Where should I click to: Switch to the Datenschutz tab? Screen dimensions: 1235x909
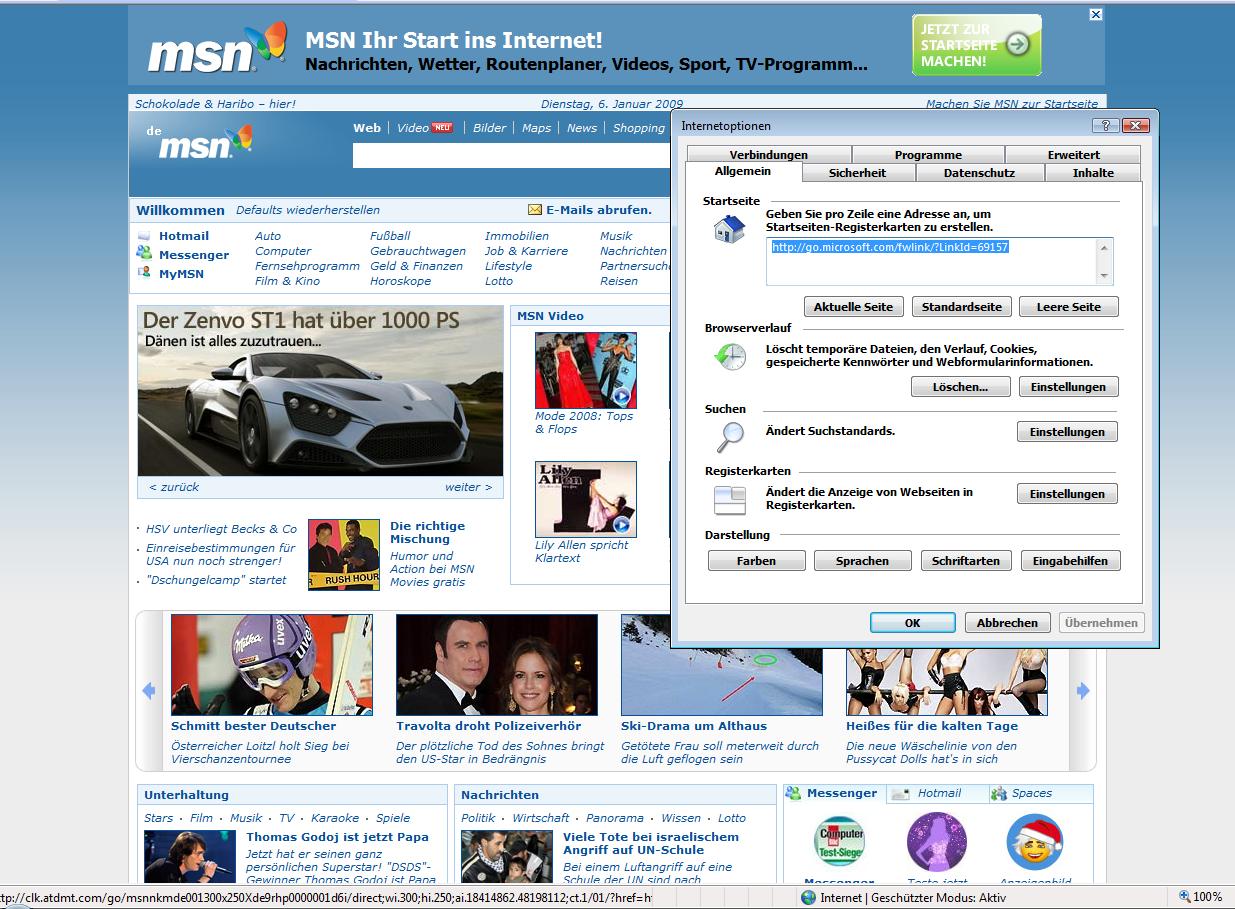(979, 173)
